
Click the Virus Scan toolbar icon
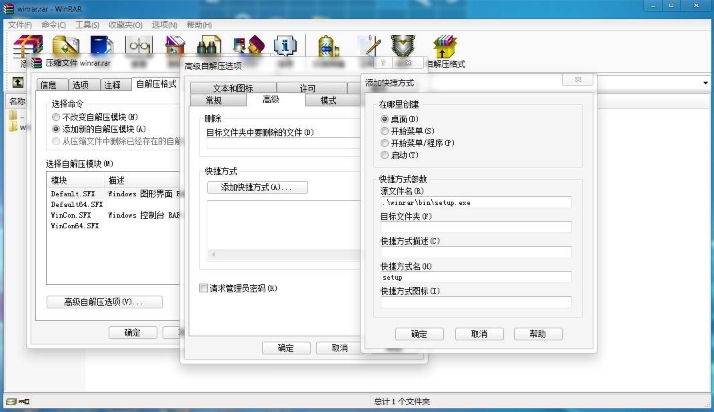click(328, 46)
